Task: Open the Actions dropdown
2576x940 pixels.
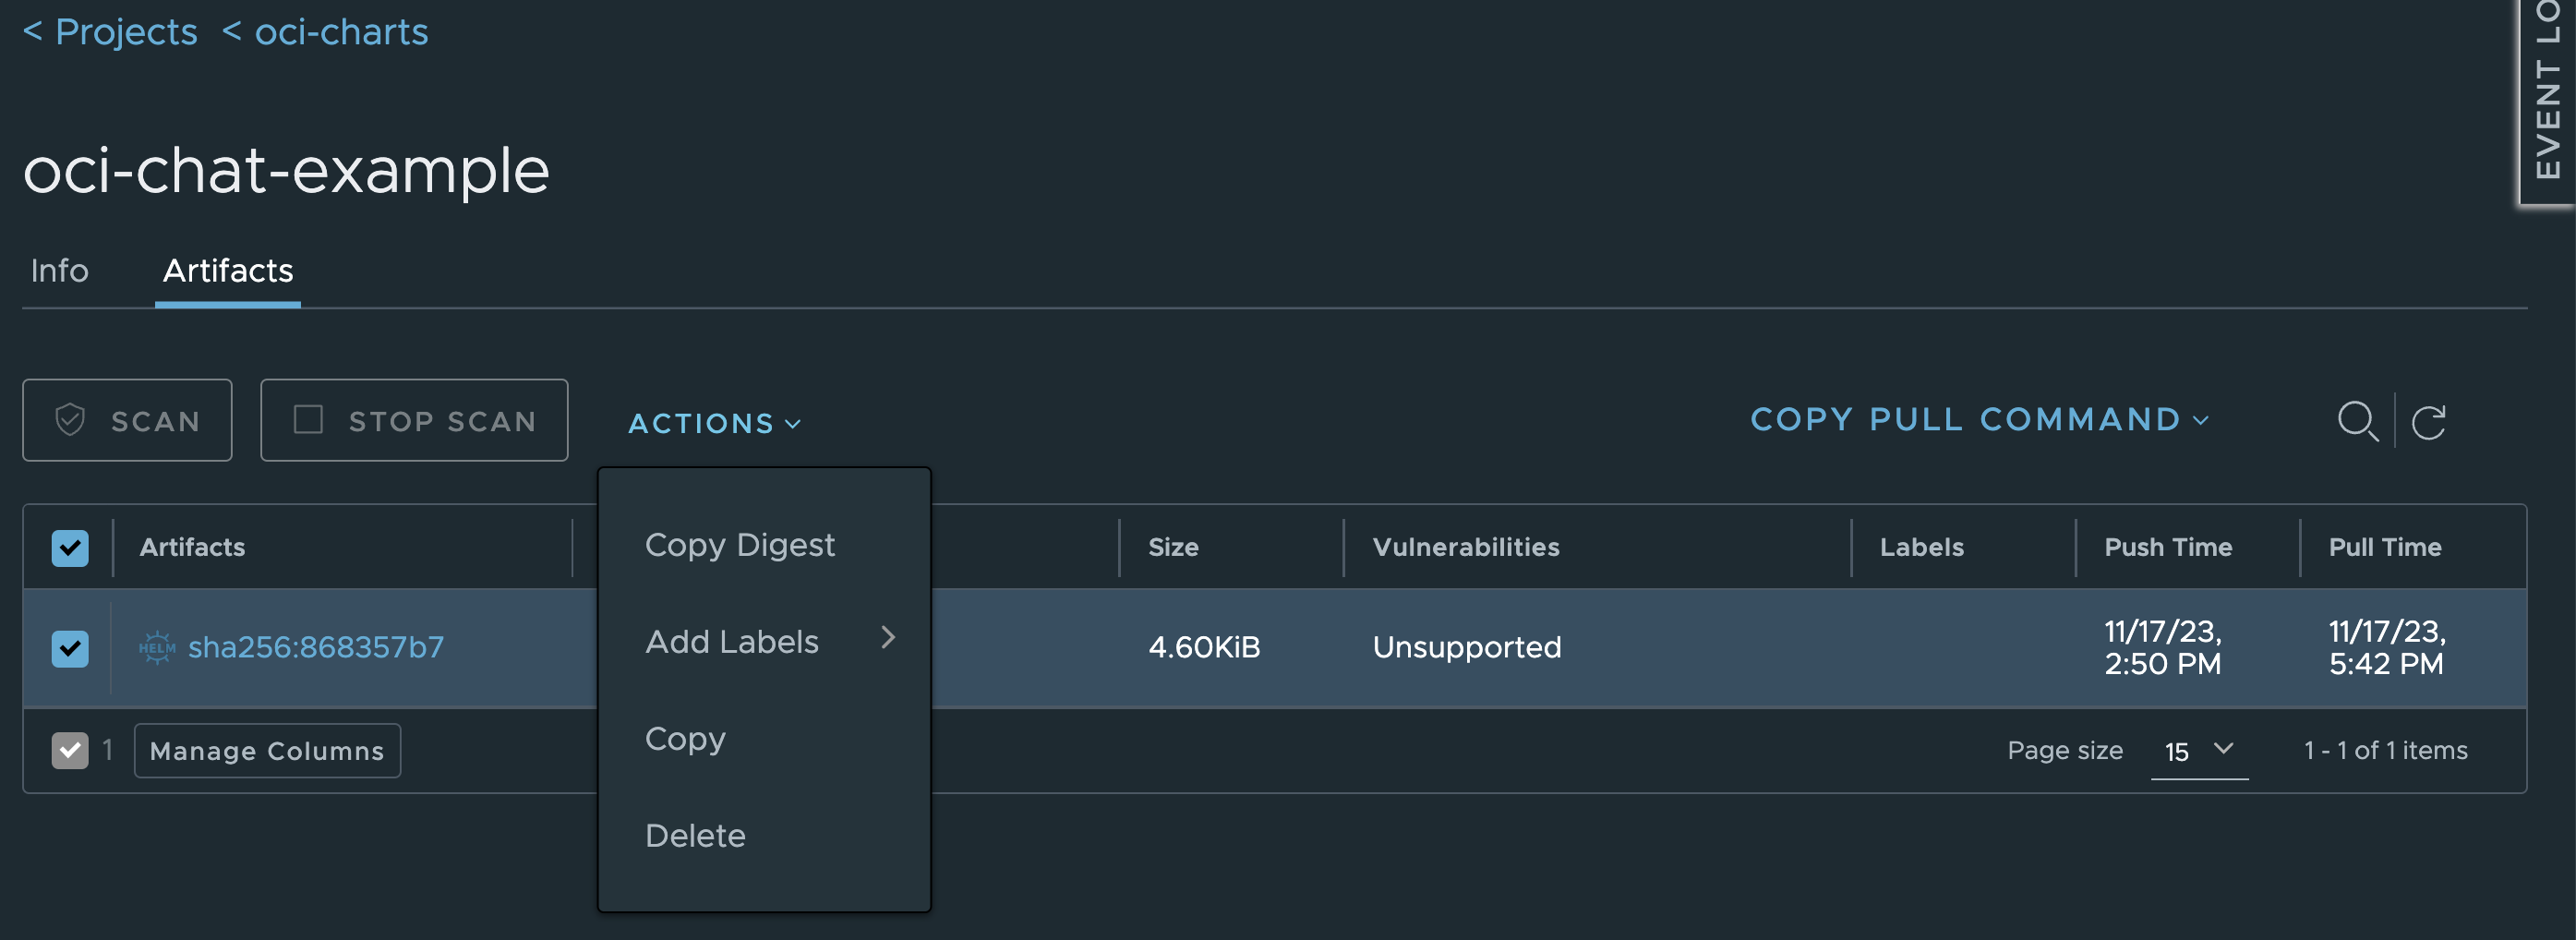Action: click(x=714, y=423)
